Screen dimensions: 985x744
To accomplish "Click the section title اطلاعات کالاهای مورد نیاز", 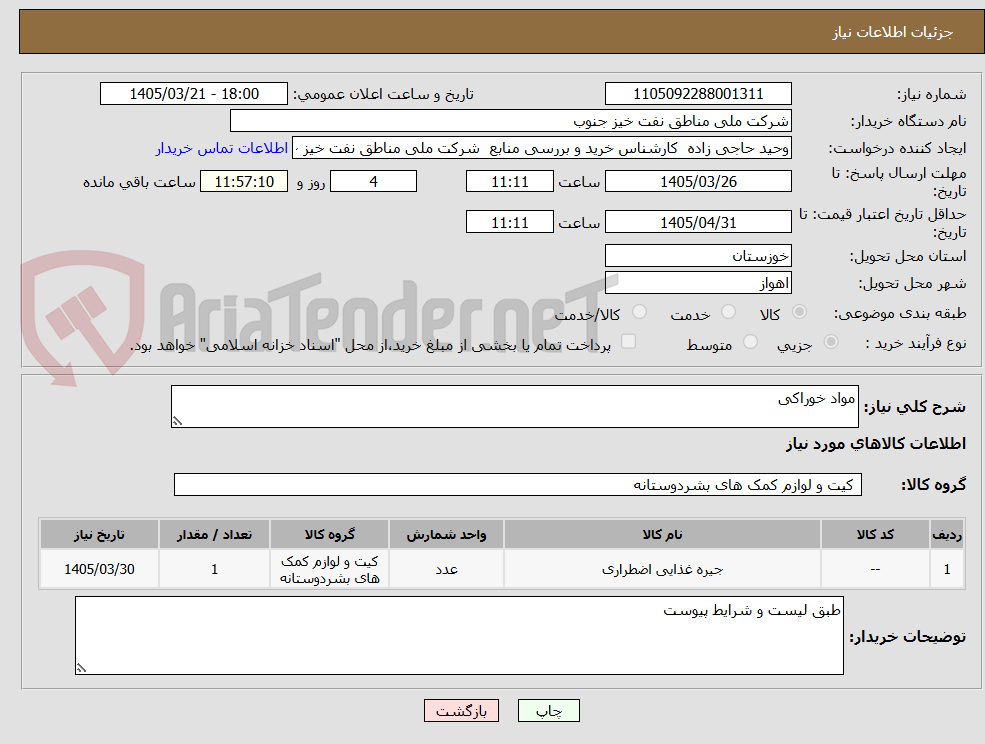I will click(876, 444).
